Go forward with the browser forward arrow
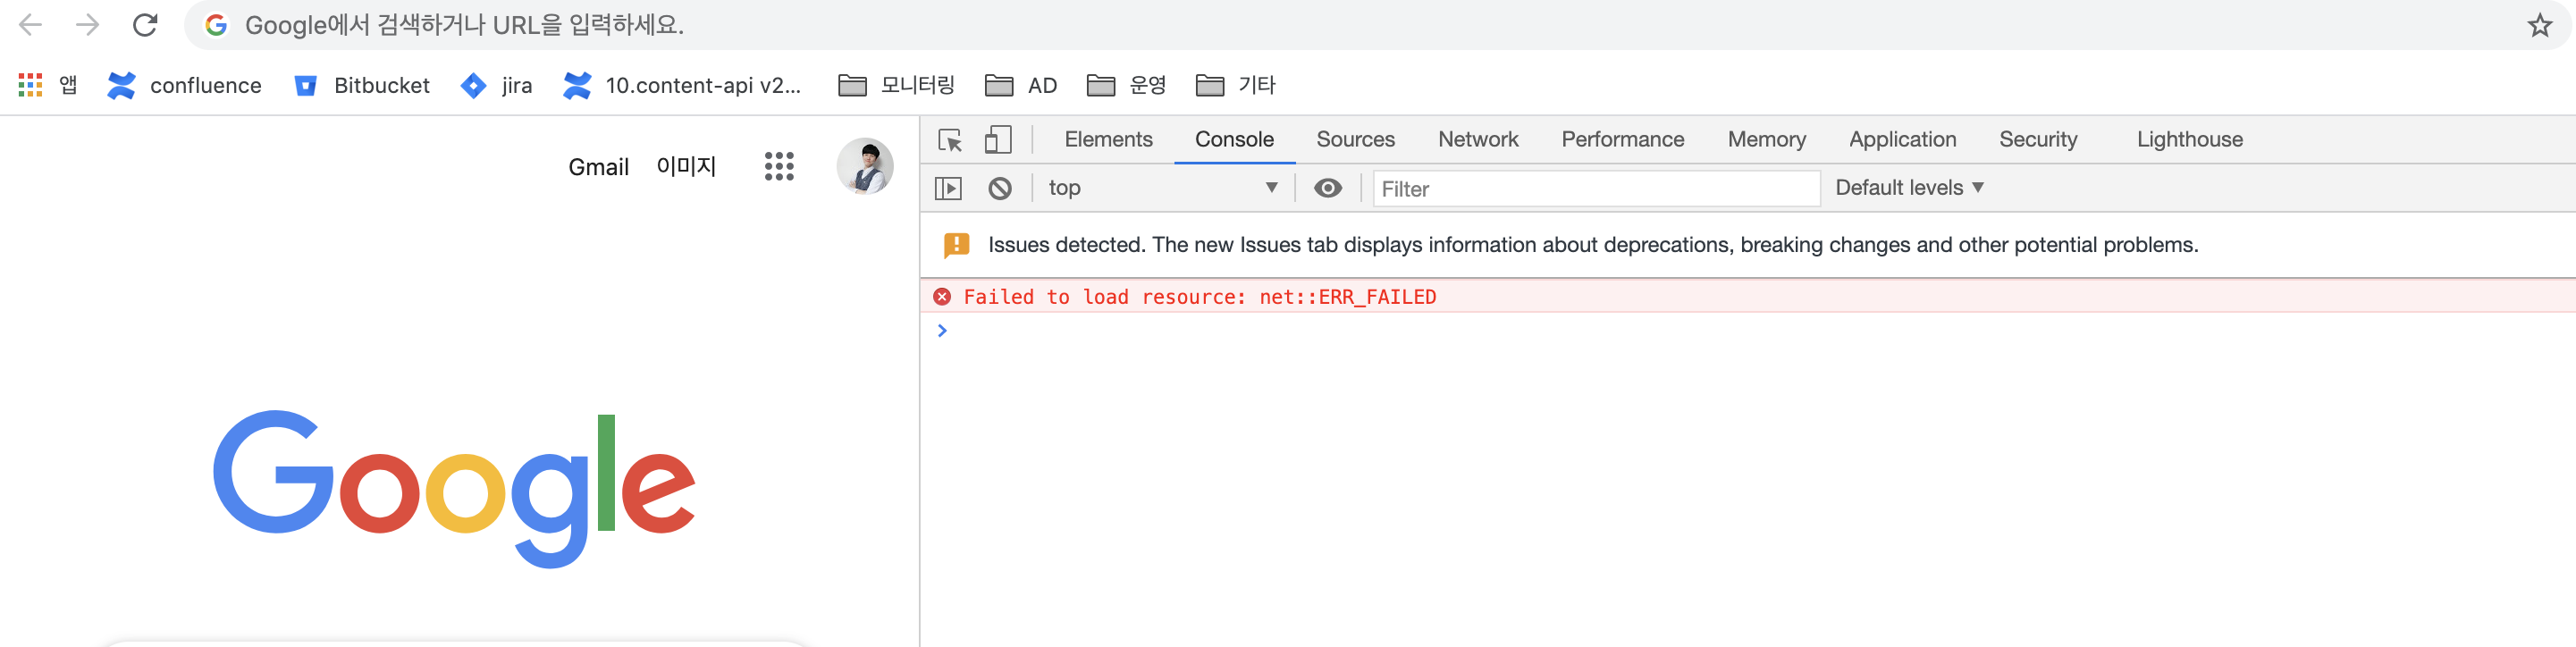Image resolution: width=2576 pixels, height=647 pixels. tap(88, 25)
